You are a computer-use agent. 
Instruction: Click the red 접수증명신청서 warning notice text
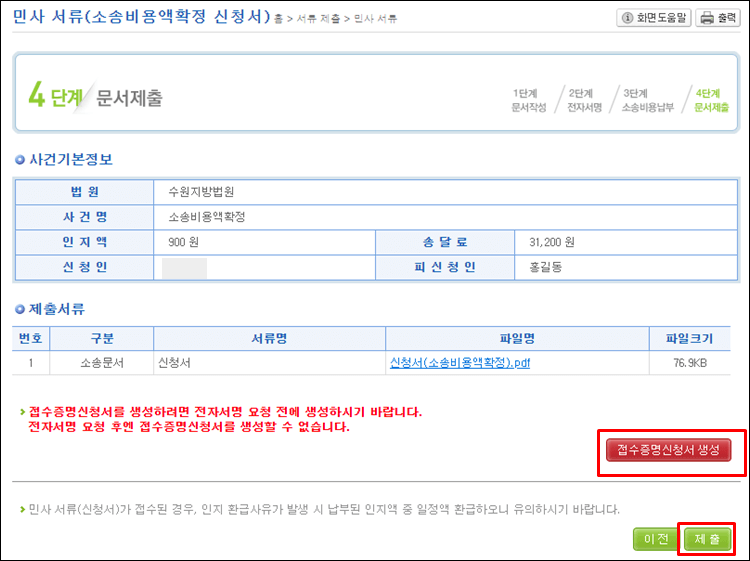225,419
